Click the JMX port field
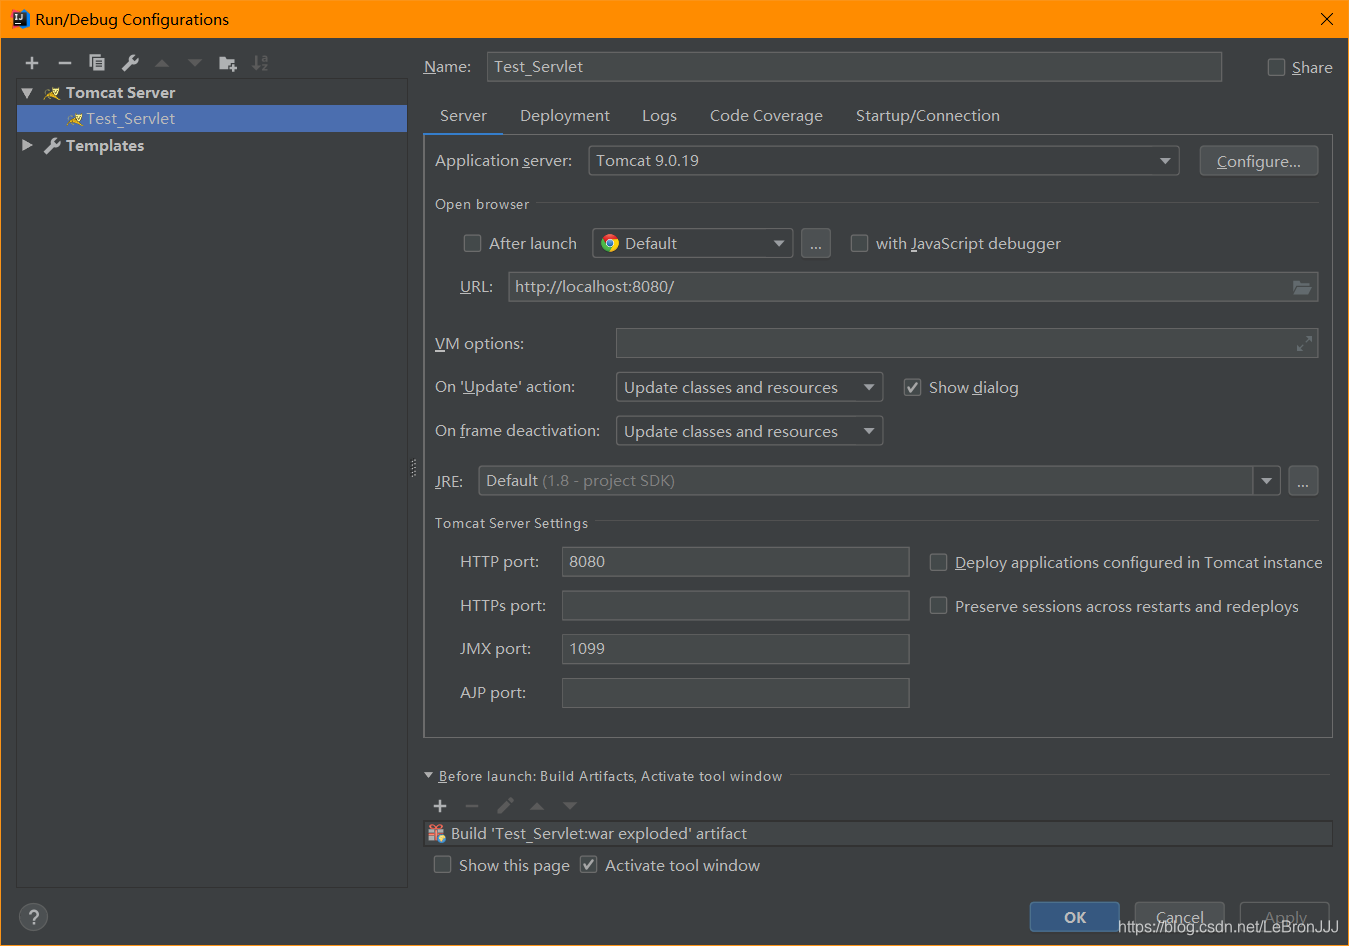The height and width of the screenshot is (946, 1349). (x=735, y=649)
